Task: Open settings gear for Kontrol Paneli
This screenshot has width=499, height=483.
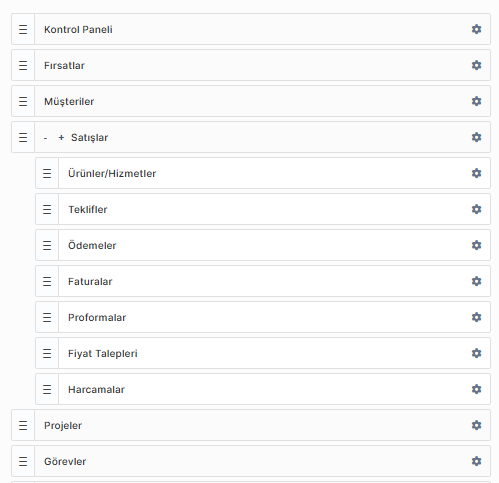Action: tap(476, 29)
